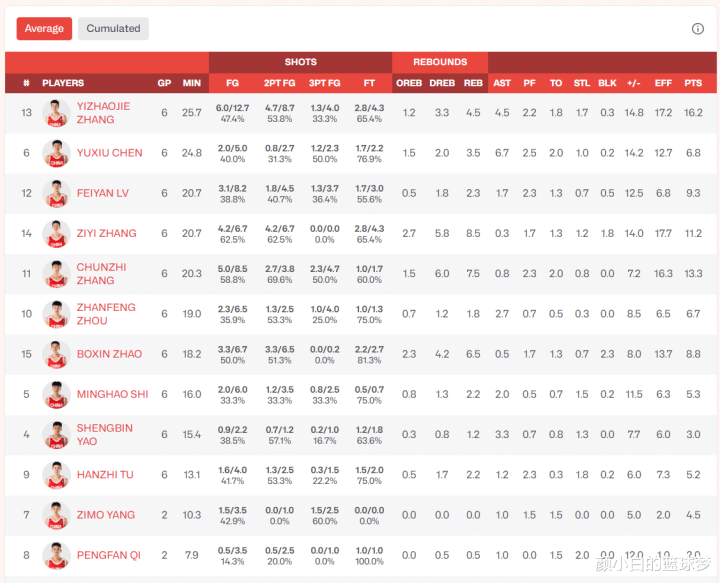720x583 pixels.
Task: Click Hanzhi Tu's headshot photo
Action: point(56,475)
